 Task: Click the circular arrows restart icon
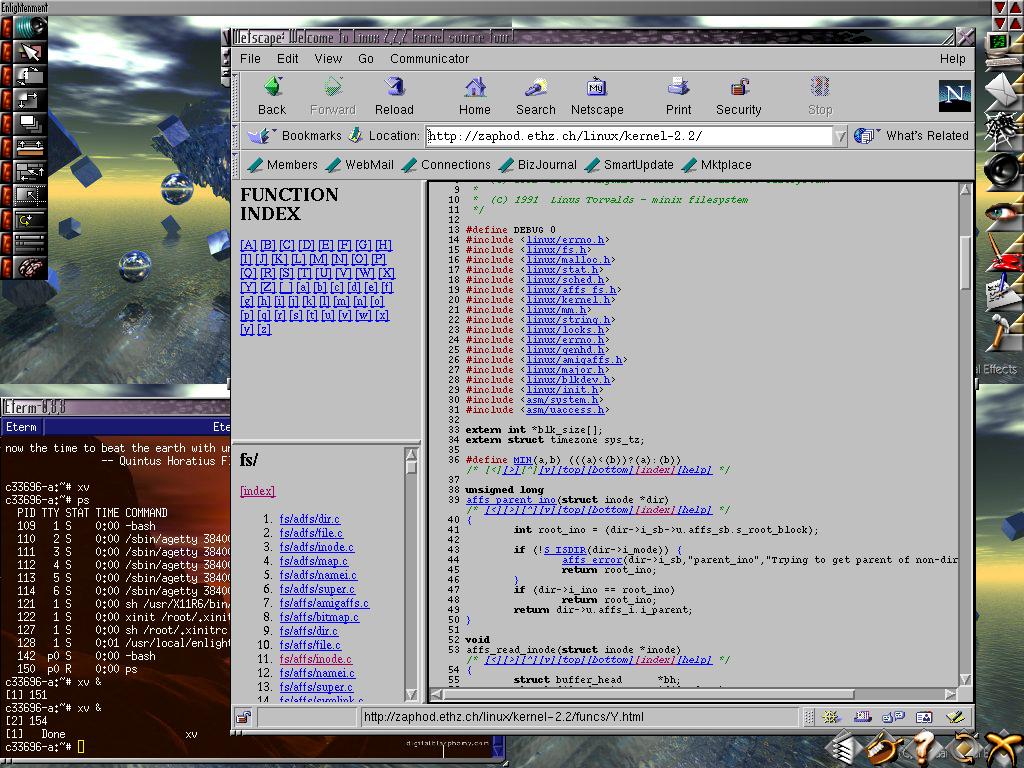965,750
